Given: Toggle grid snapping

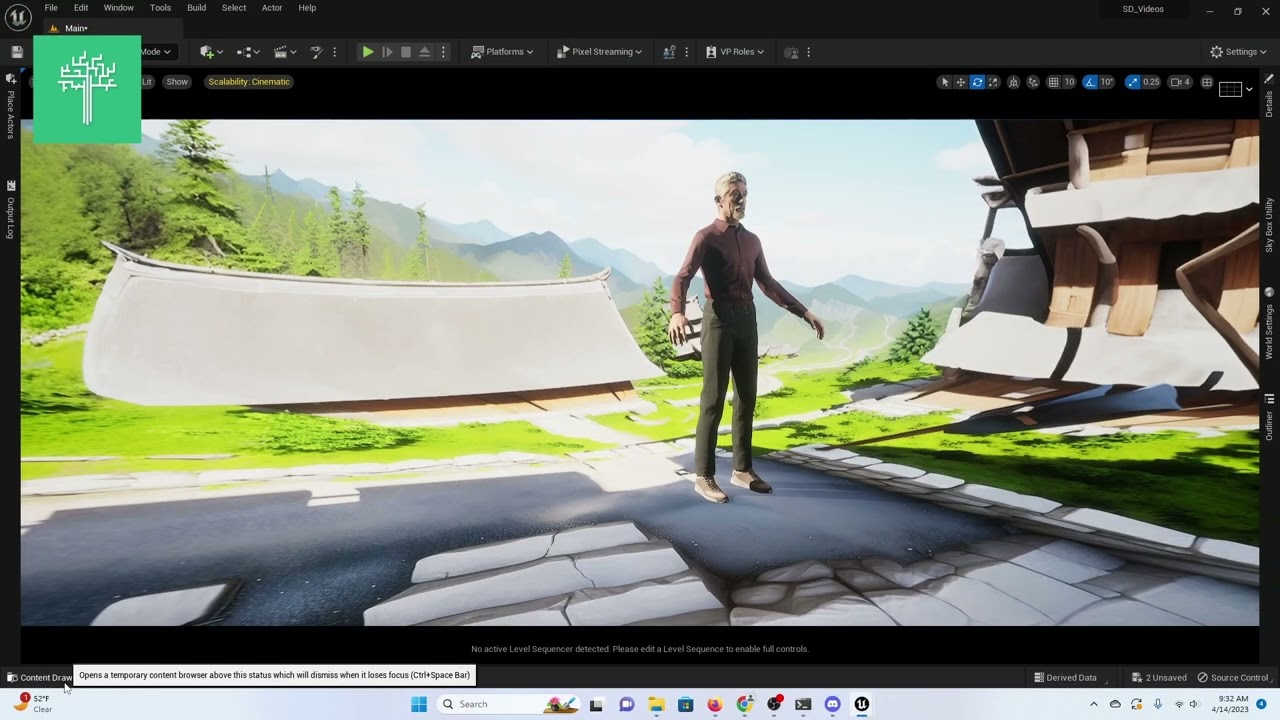Looking at the screenshot, I should coord(1053,82).
